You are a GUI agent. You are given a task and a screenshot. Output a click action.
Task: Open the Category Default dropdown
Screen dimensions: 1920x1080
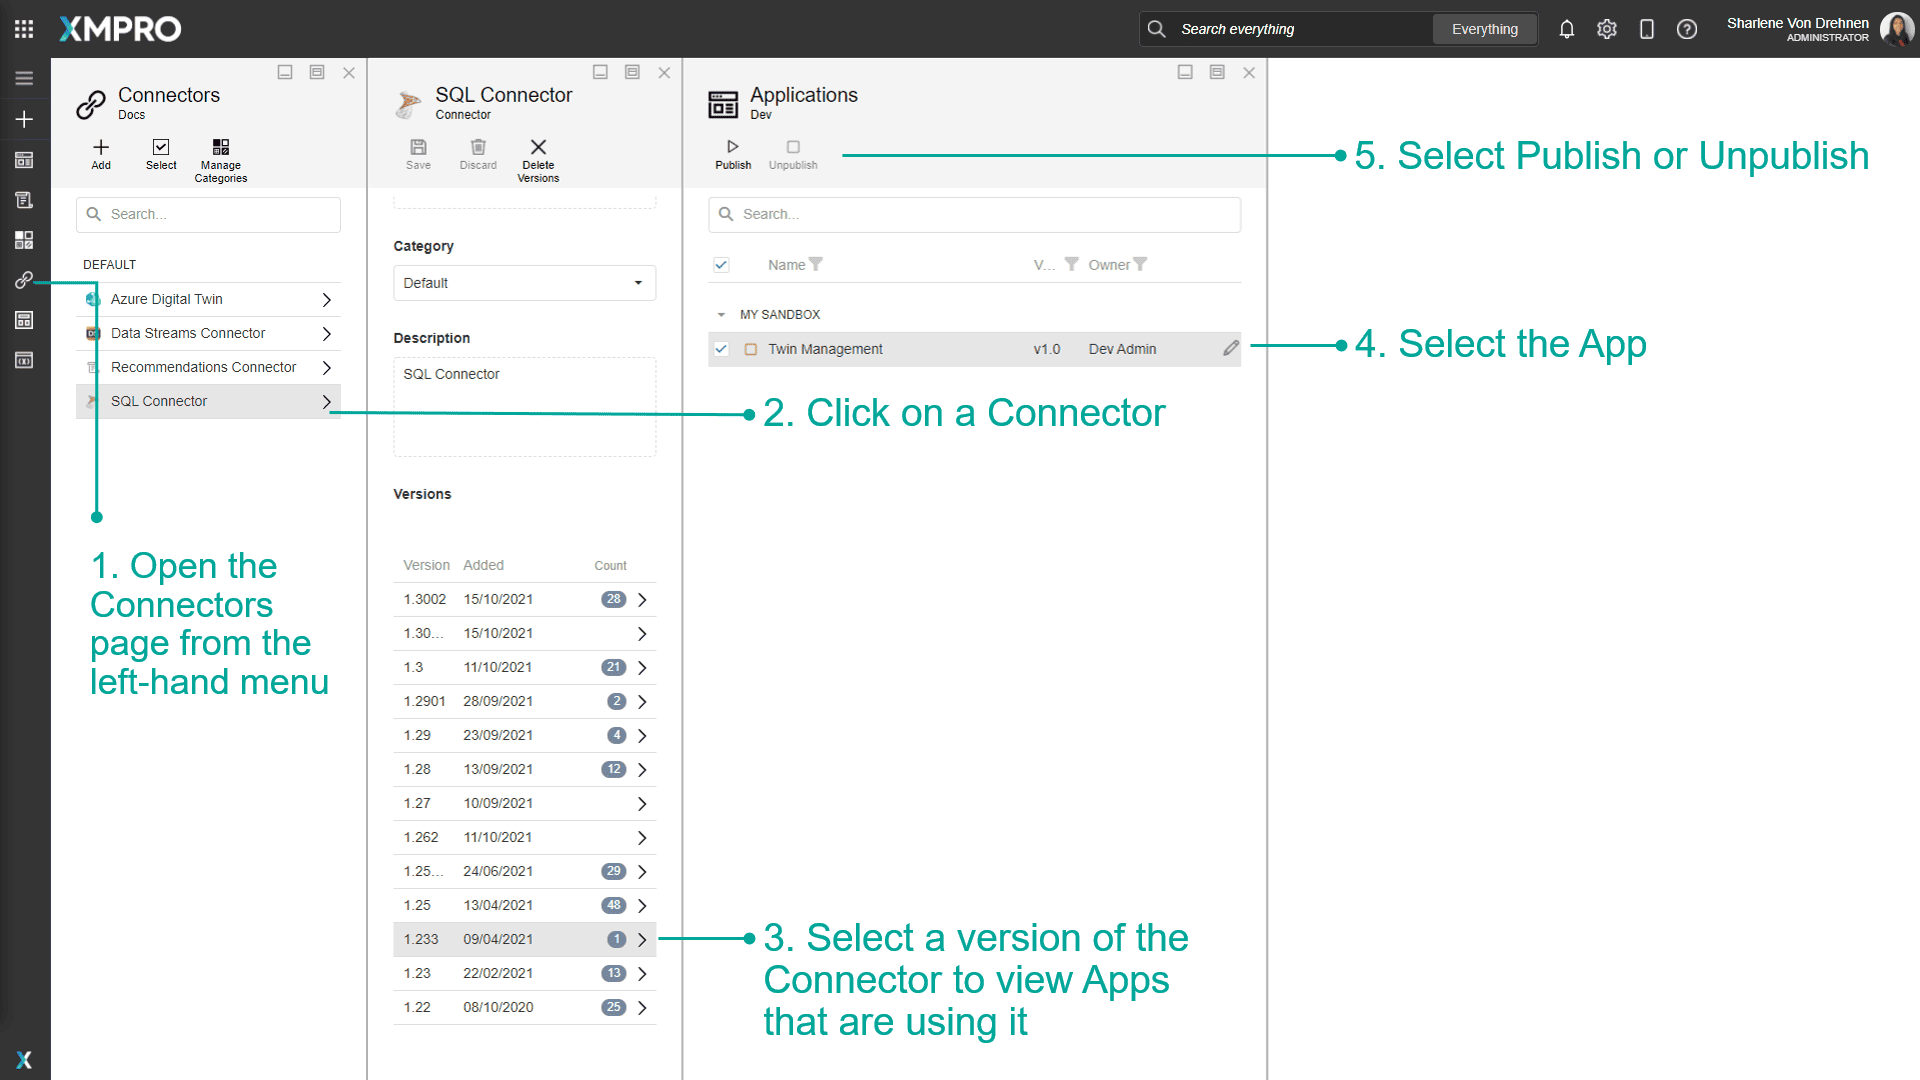[524, 283]
